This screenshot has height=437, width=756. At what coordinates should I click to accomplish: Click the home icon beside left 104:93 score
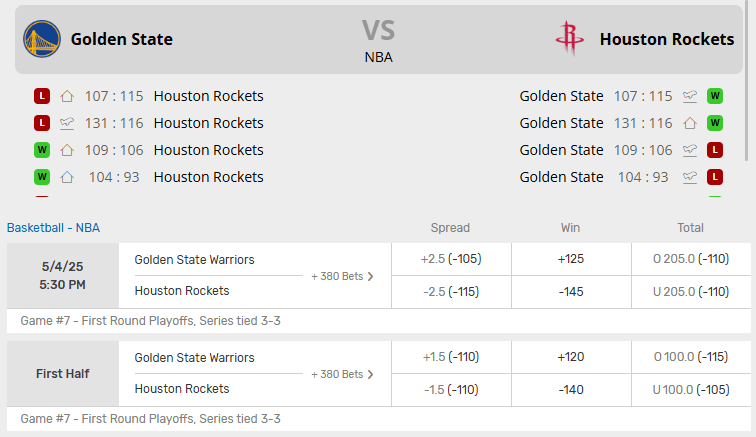[x=67, y=177]
